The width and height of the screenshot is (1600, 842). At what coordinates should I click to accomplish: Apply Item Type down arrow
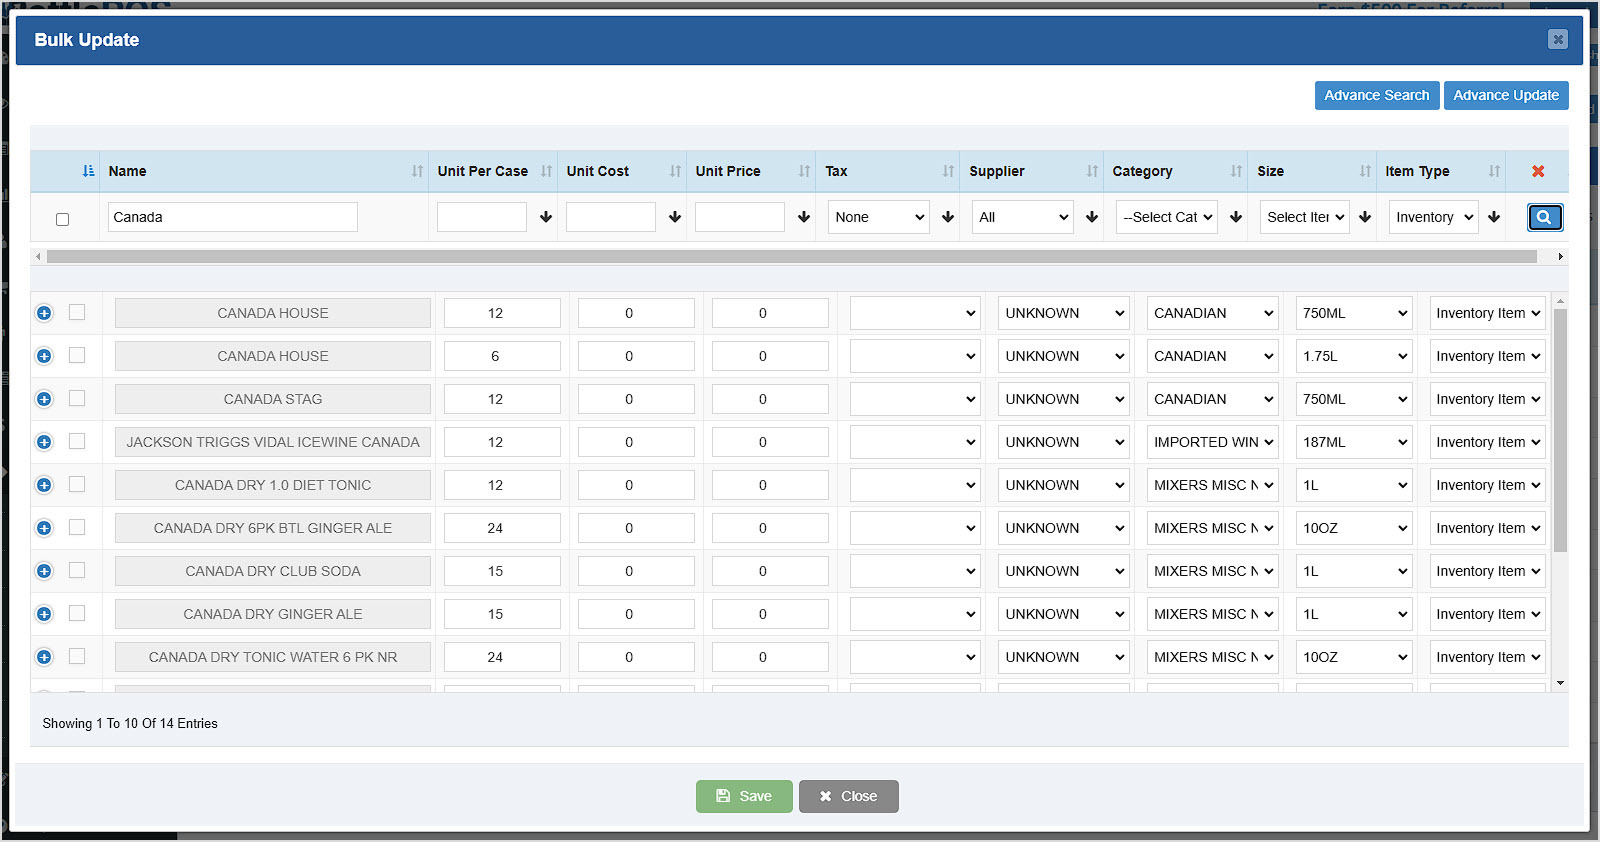pos(1494,217)
